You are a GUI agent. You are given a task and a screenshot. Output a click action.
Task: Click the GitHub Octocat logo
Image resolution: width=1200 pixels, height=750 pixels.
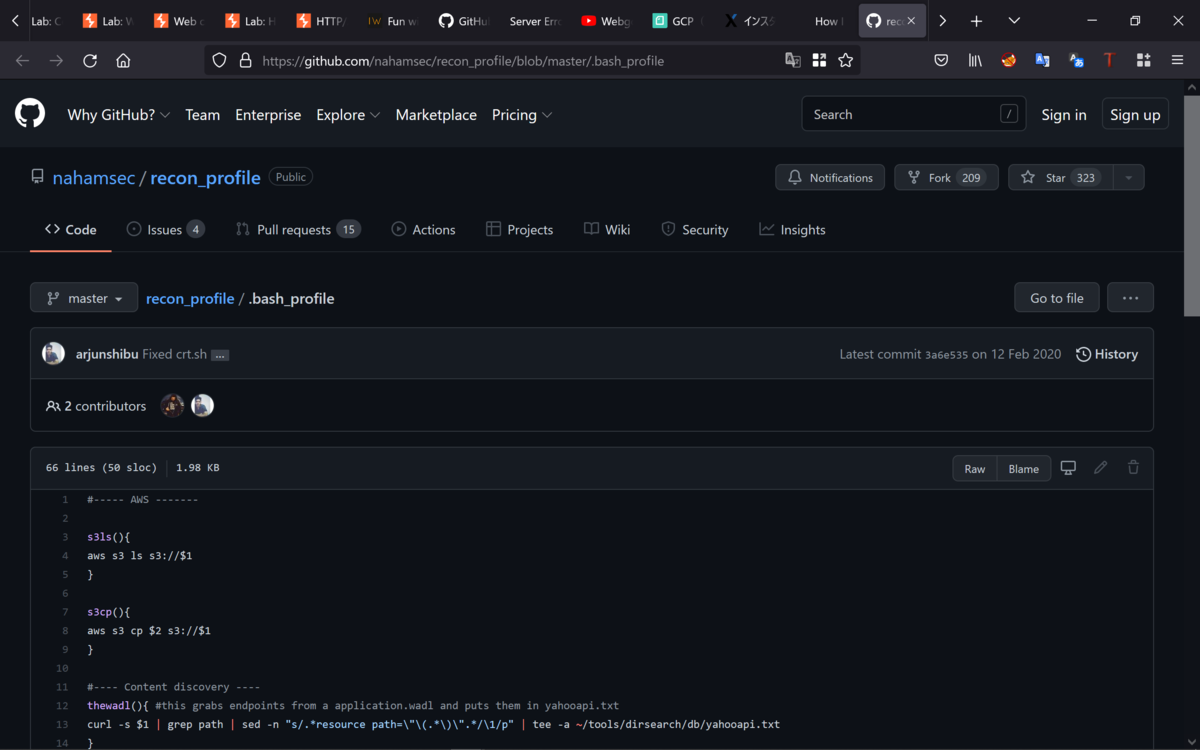pyautogui.click(x=30, y=114)
